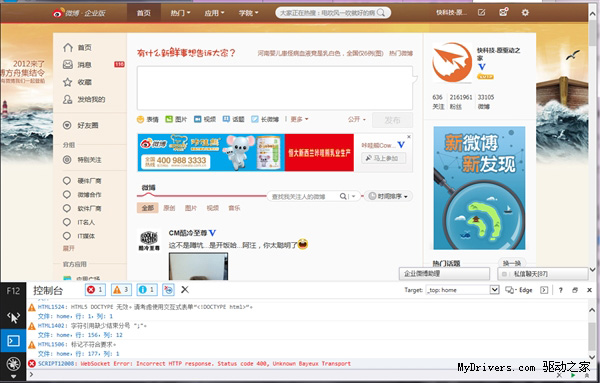600x383 pixels.
Task: Open 长微博 long post tool
Action: pyautogui.click(x=265, y=119)
